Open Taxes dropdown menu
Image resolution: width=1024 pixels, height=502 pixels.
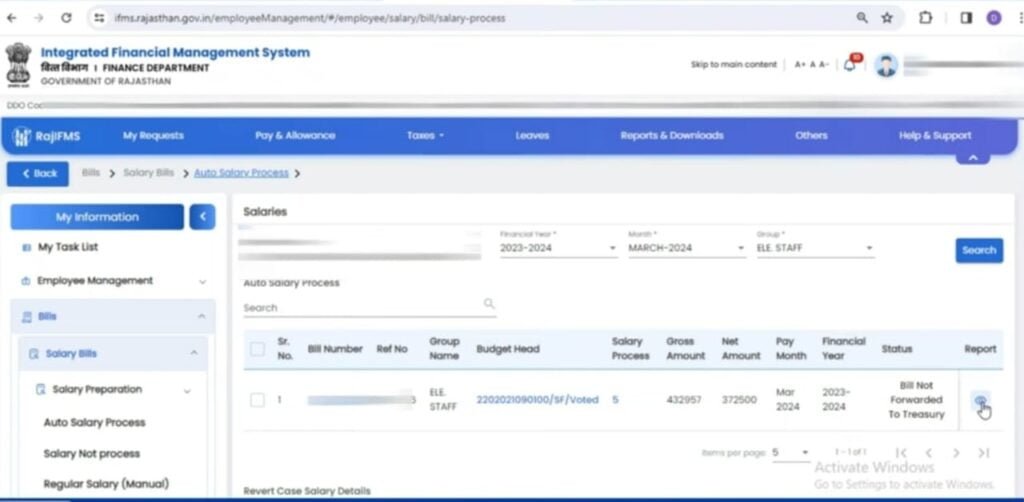[425, 136]
